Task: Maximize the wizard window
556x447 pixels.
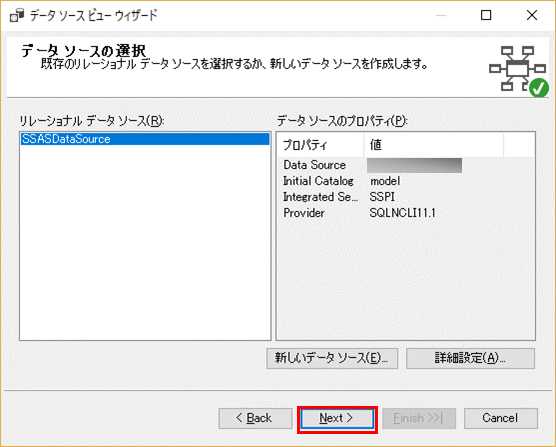Action: click(x=486, y=15)
